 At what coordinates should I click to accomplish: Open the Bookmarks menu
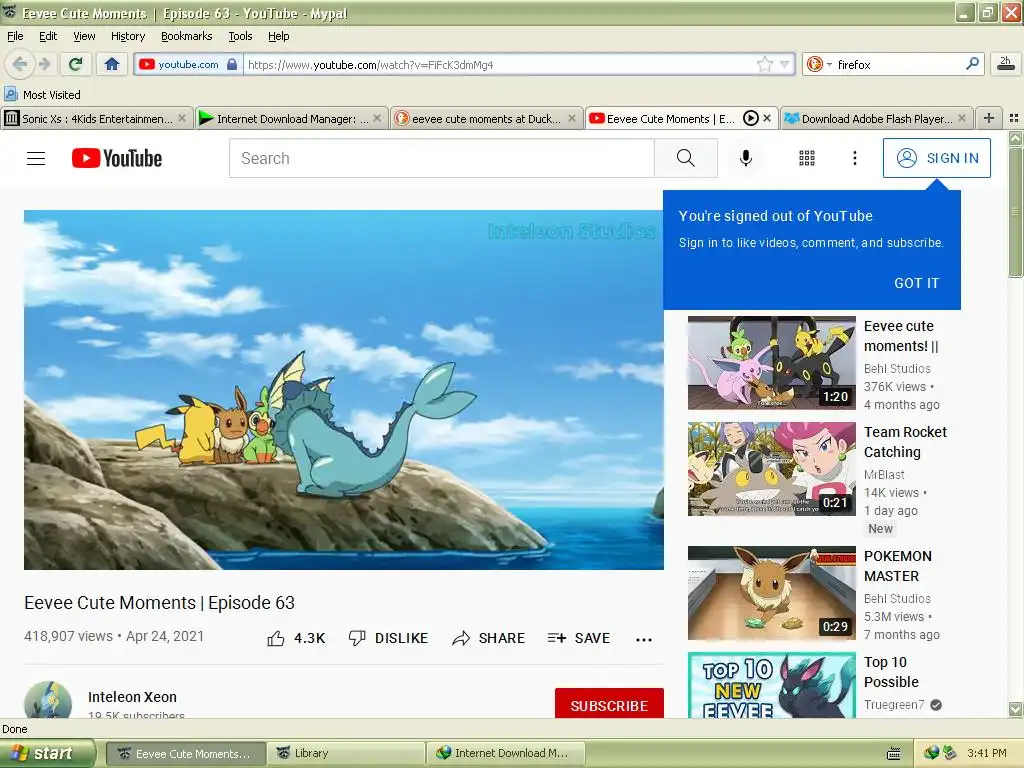point(187,36)
